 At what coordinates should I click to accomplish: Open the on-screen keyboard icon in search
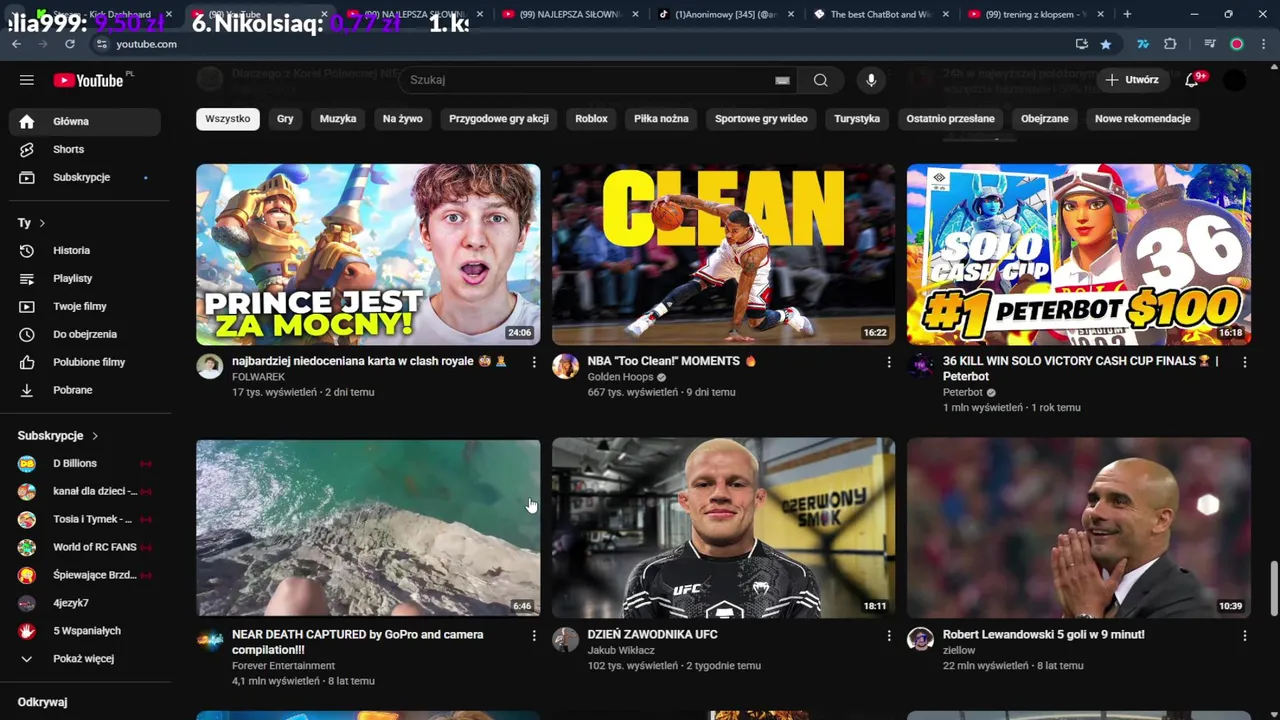[782, 80]
